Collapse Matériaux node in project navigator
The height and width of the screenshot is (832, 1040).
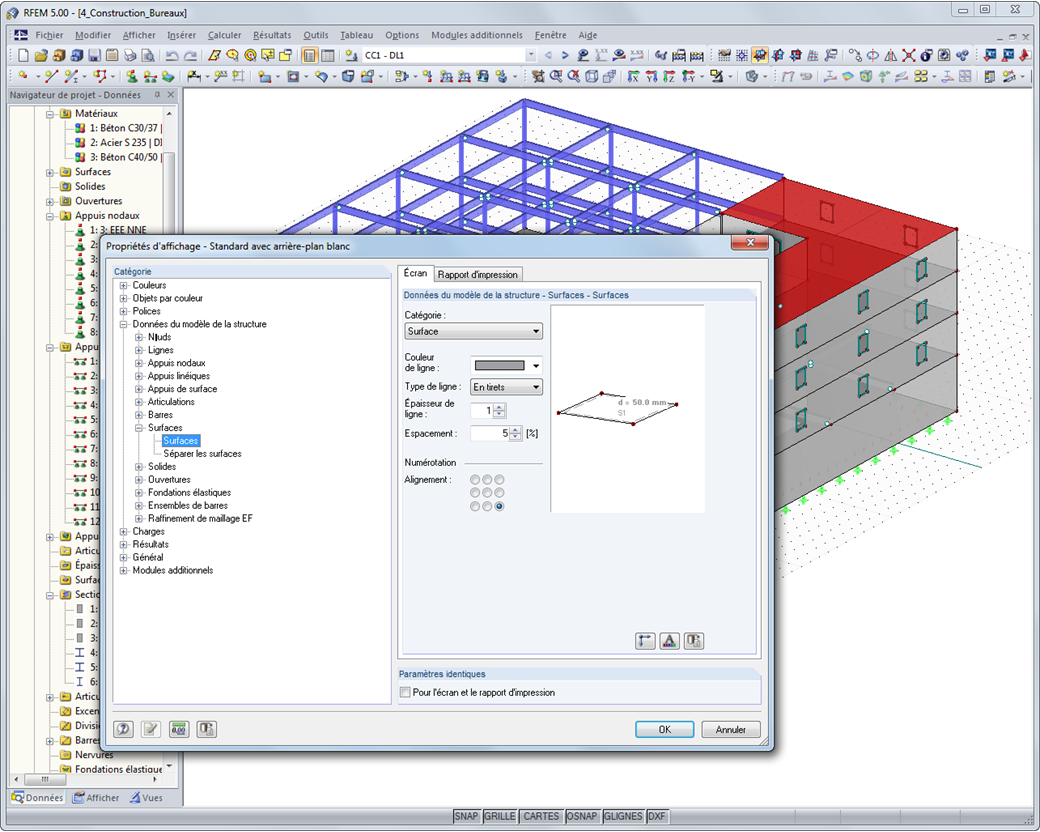click(50, 114)
